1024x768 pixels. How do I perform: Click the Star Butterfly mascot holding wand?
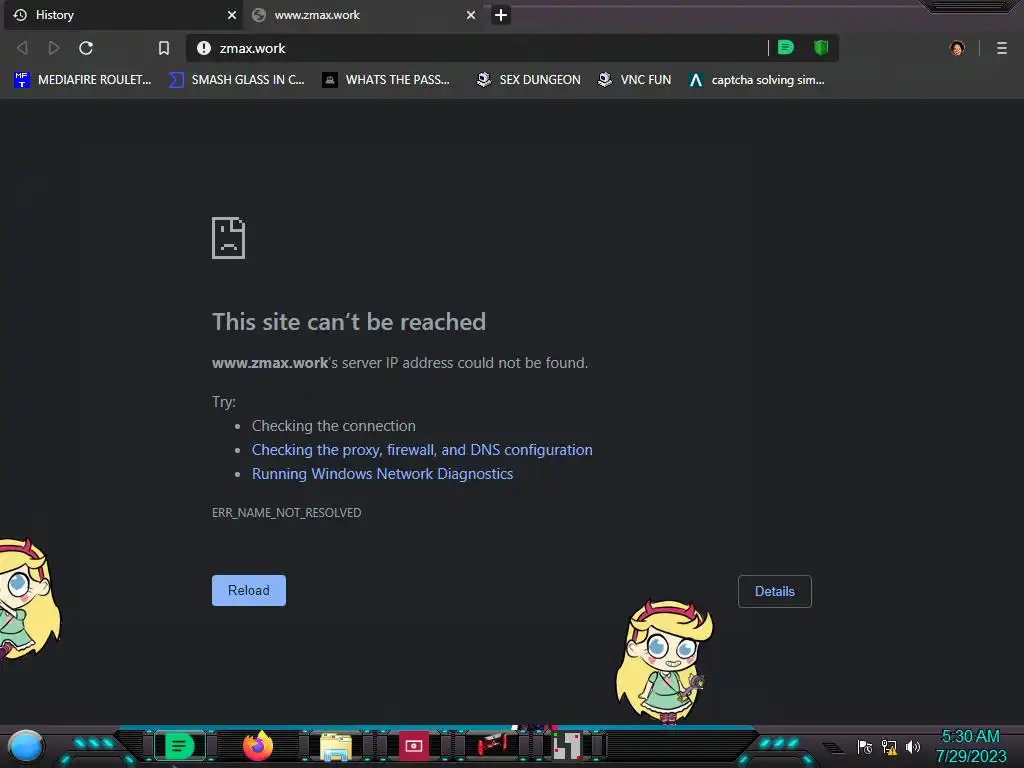[x=664, y=662]
